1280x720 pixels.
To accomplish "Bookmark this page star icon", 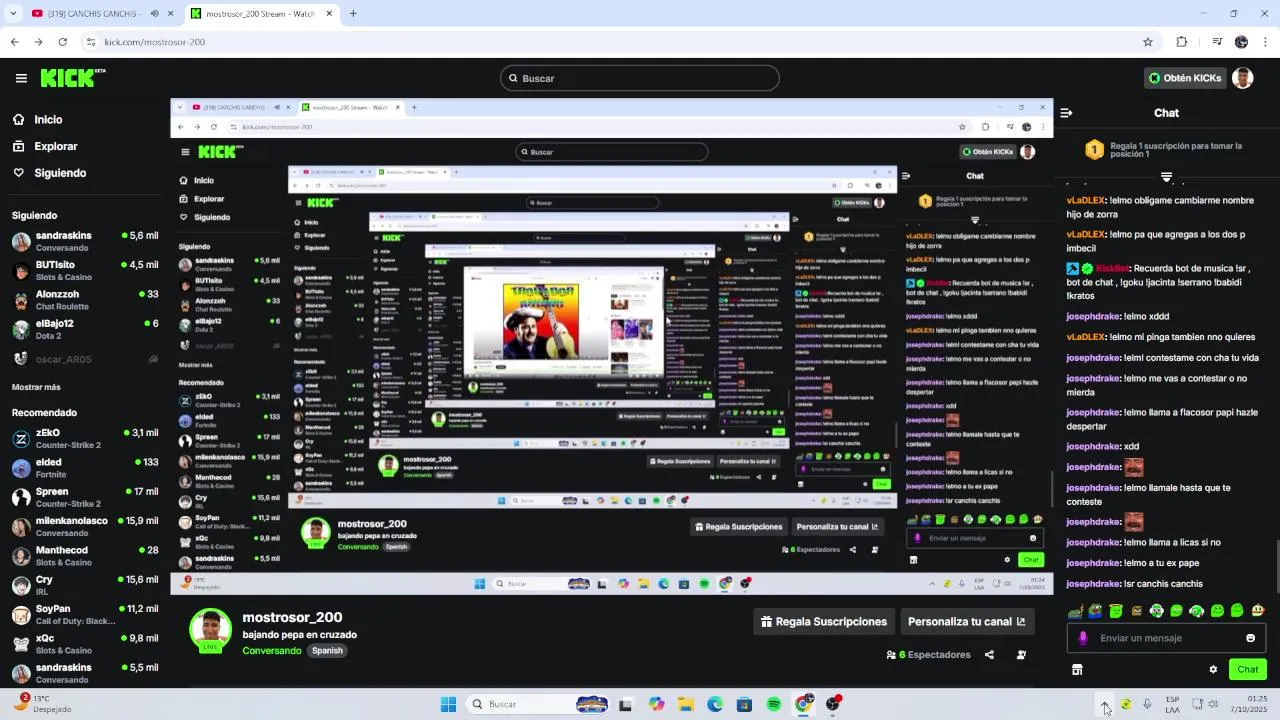I will (1148, 42).
